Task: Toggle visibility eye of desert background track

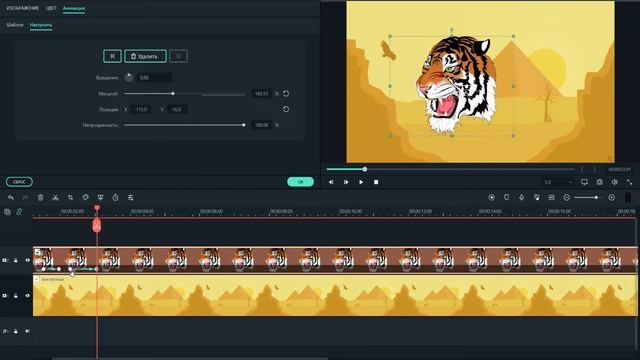Action: click(x=27, y=296)
